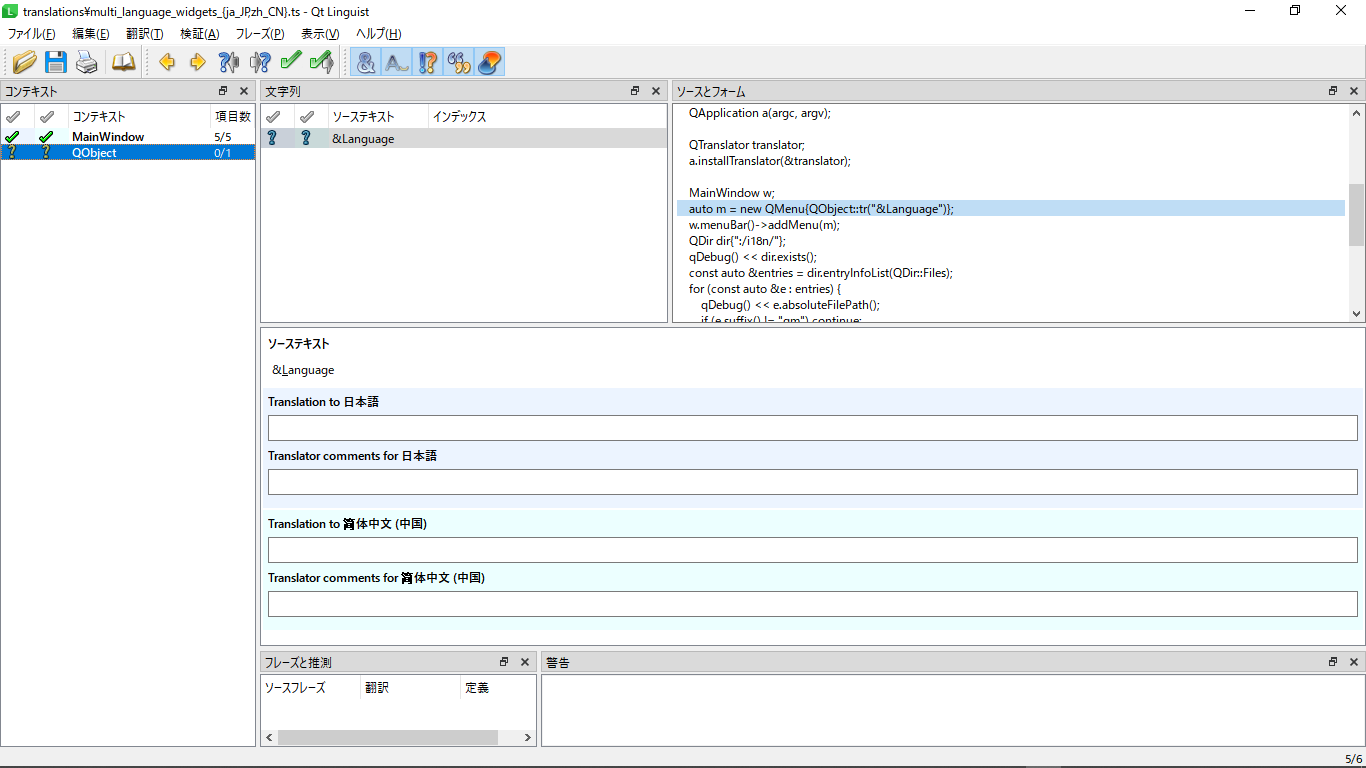The image size is (1366, 768).
Task: Select the QObject context row
Action: pyautogui.click(x=128, y=153)
